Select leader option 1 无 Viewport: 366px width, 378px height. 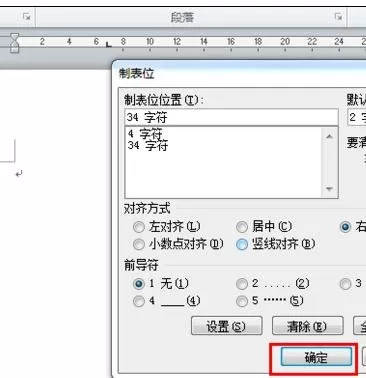point(161,284)
